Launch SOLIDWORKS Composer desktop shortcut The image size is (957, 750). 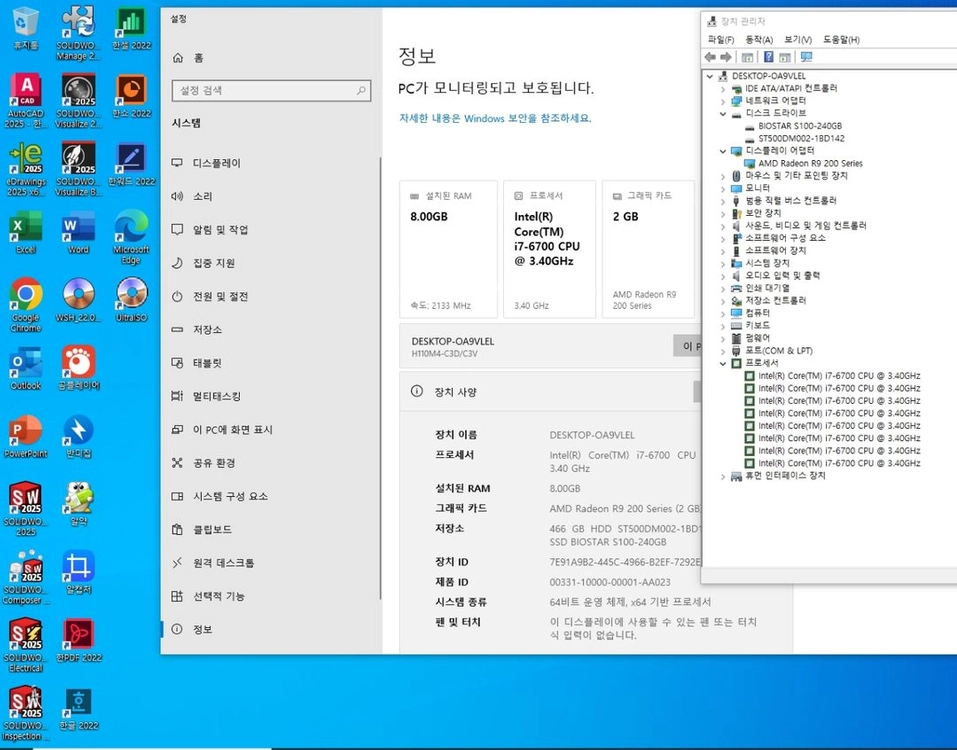[x=26, y=577]
